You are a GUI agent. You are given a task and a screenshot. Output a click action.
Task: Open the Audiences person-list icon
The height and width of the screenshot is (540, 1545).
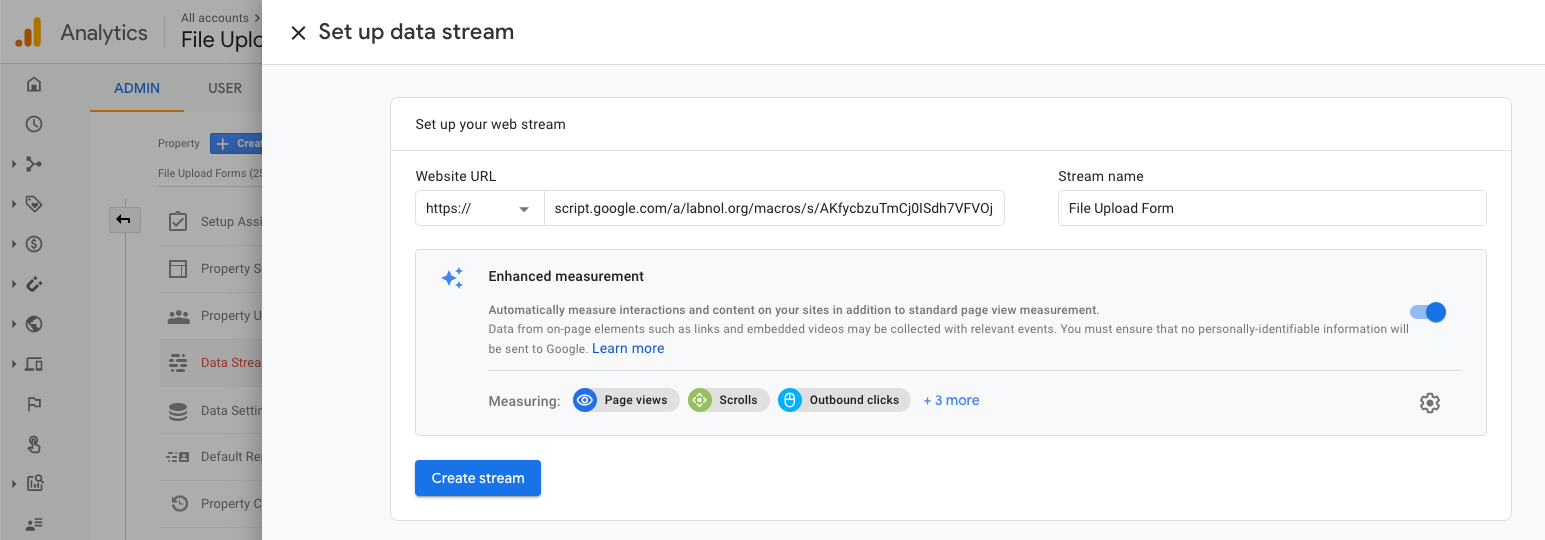click(34, 523)
